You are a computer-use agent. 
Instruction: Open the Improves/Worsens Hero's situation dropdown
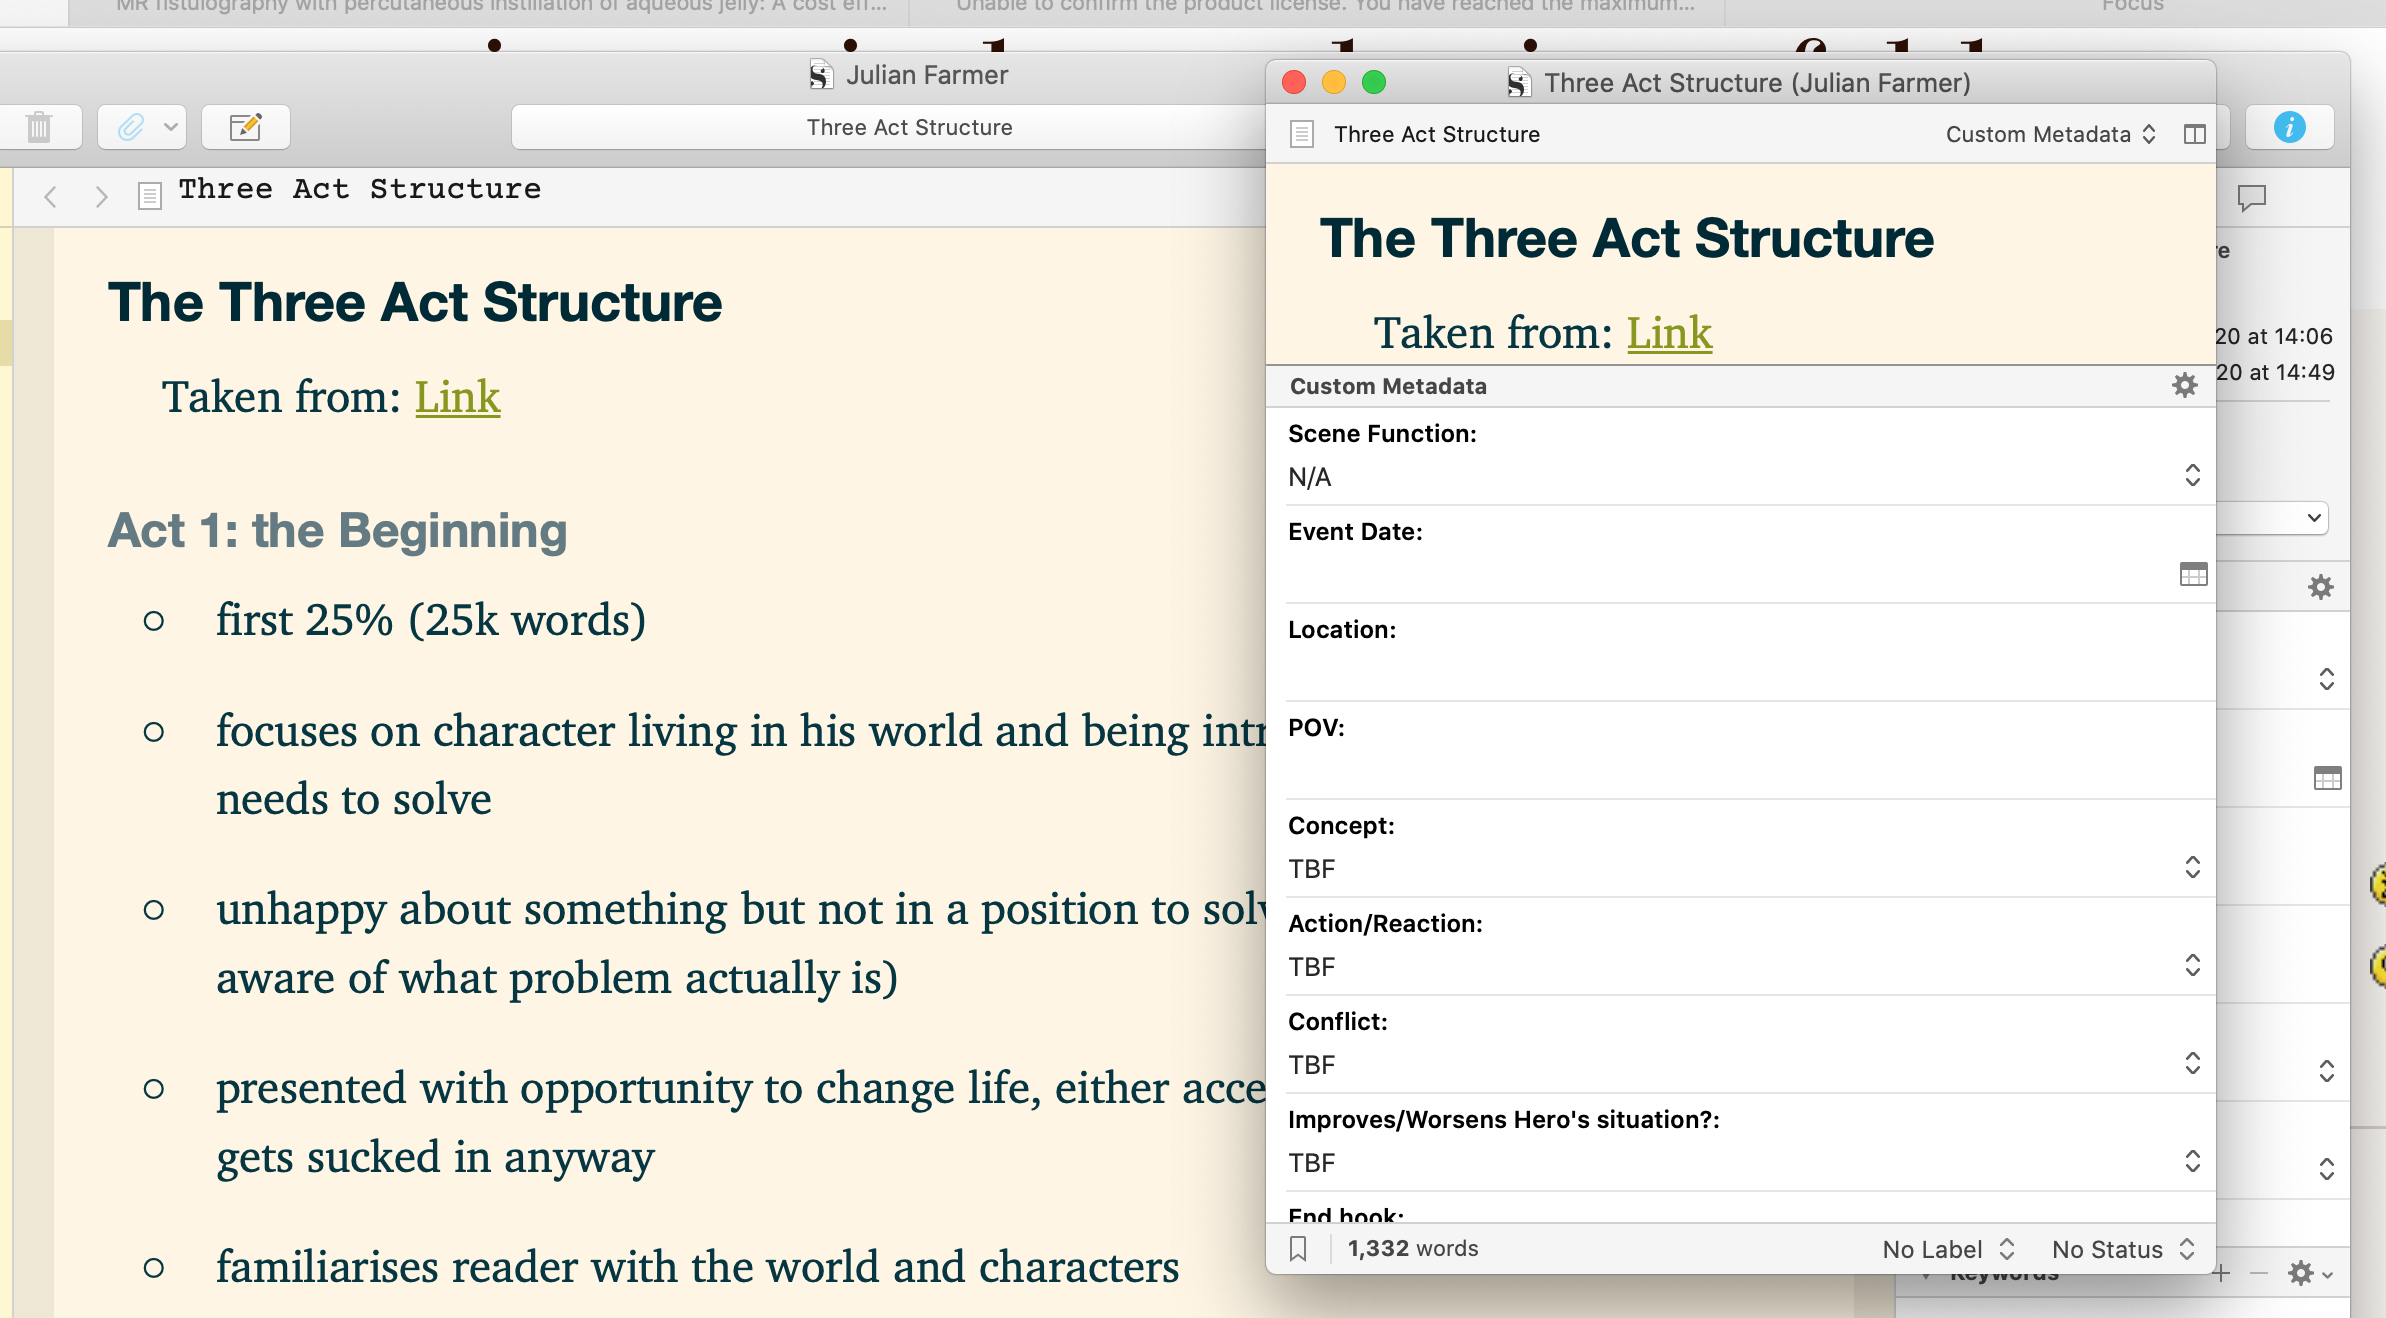click(x=1745, y=1162)
